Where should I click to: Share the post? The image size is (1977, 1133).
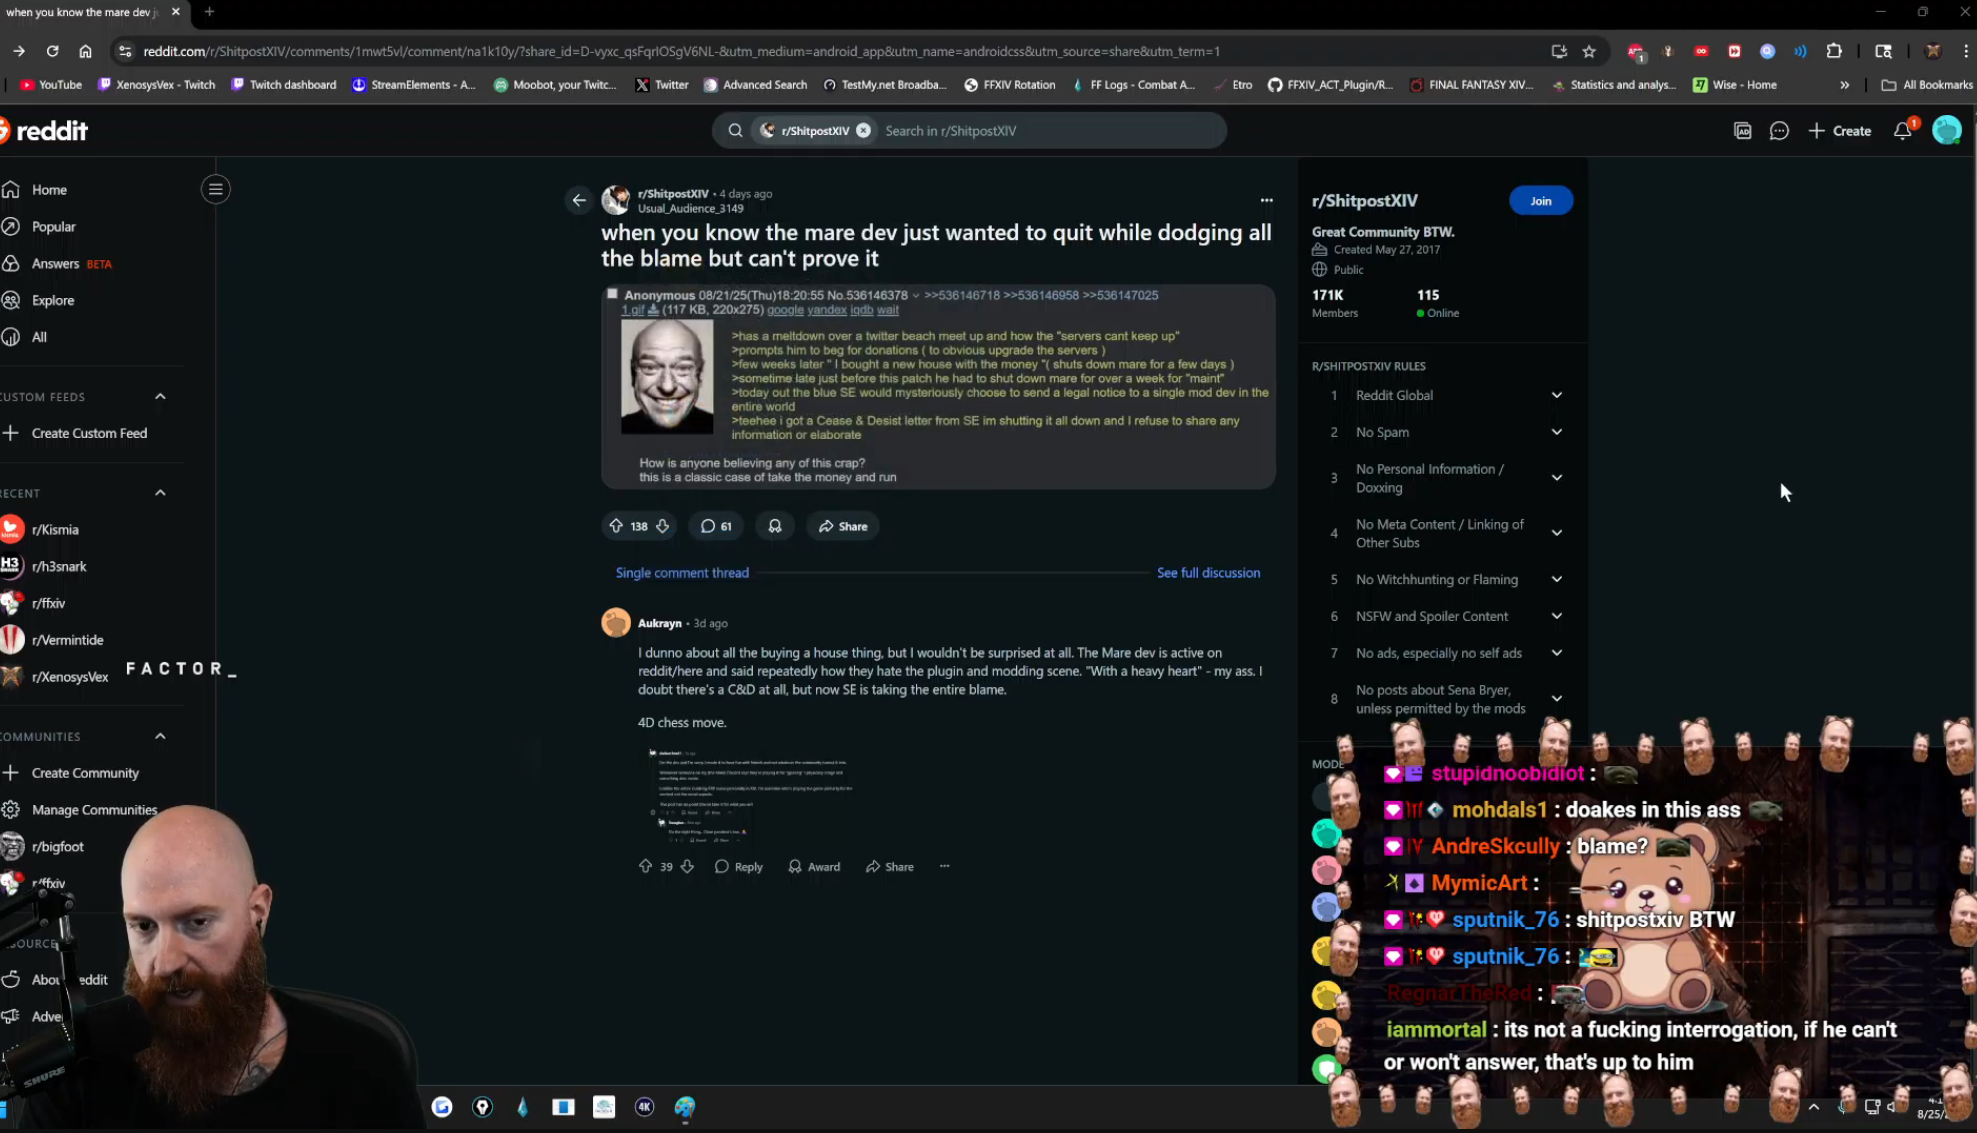point(843,526)
